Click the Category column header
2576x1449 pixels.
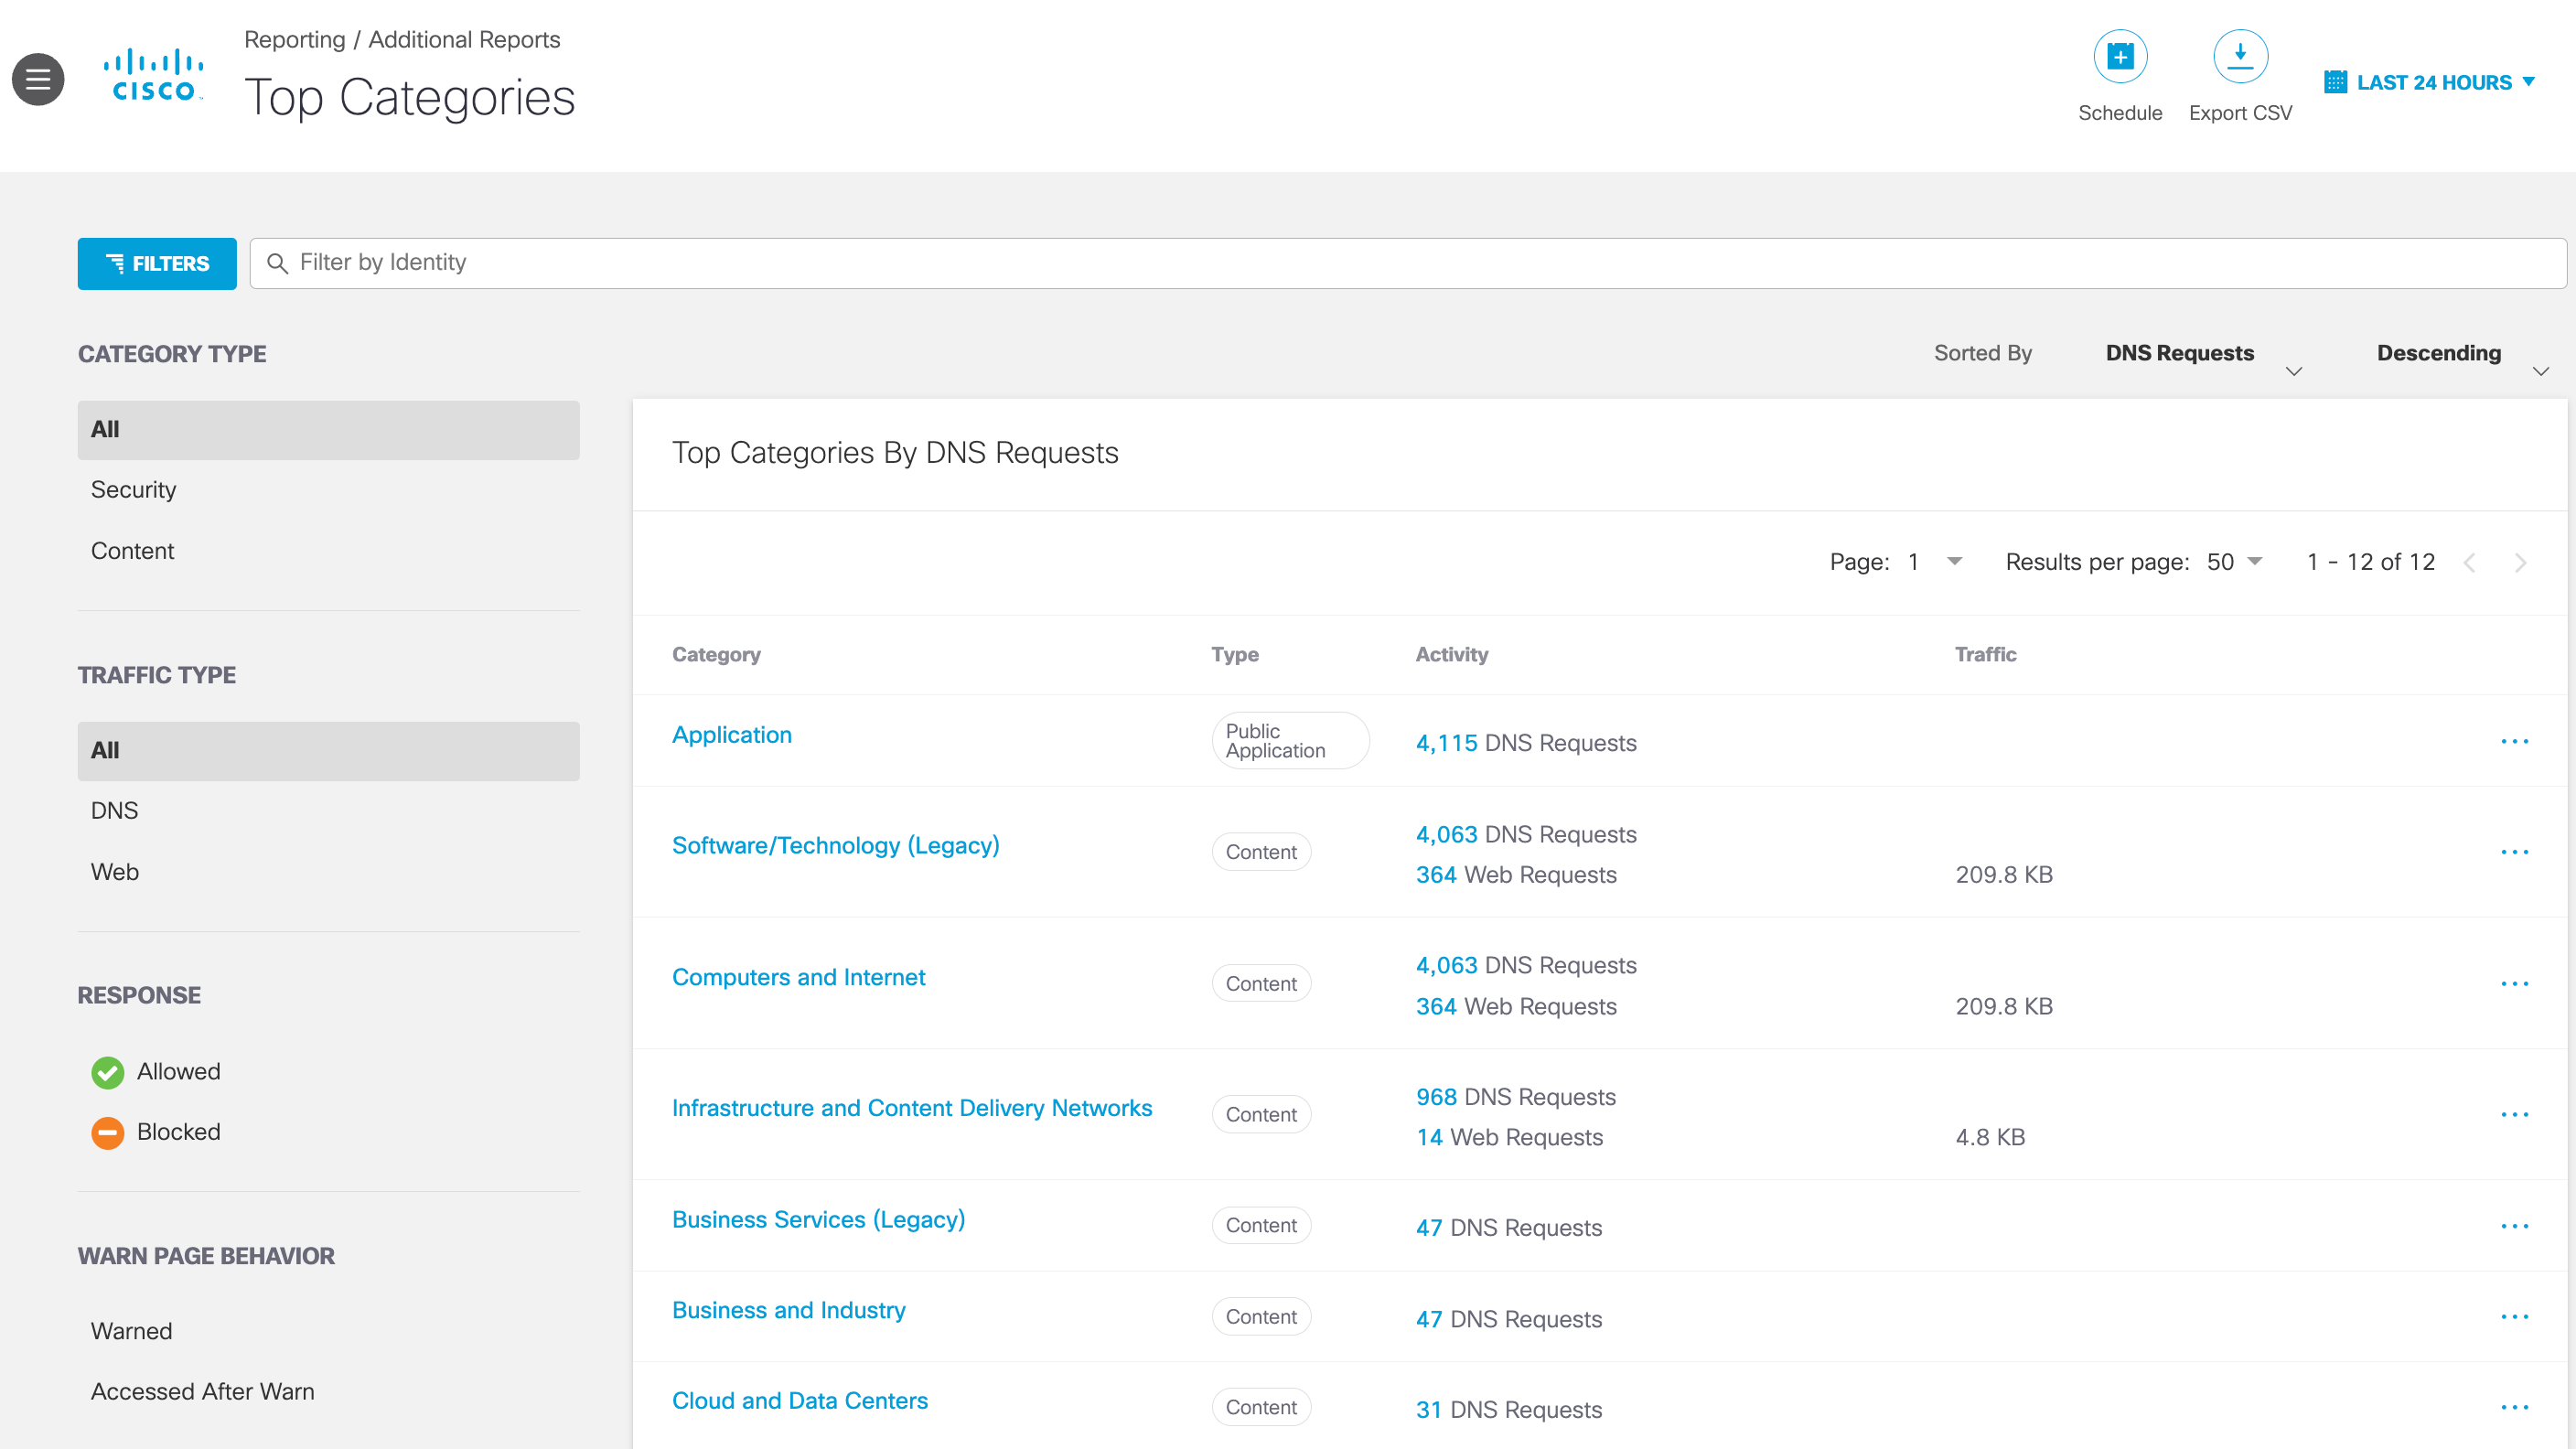[716, 655]
